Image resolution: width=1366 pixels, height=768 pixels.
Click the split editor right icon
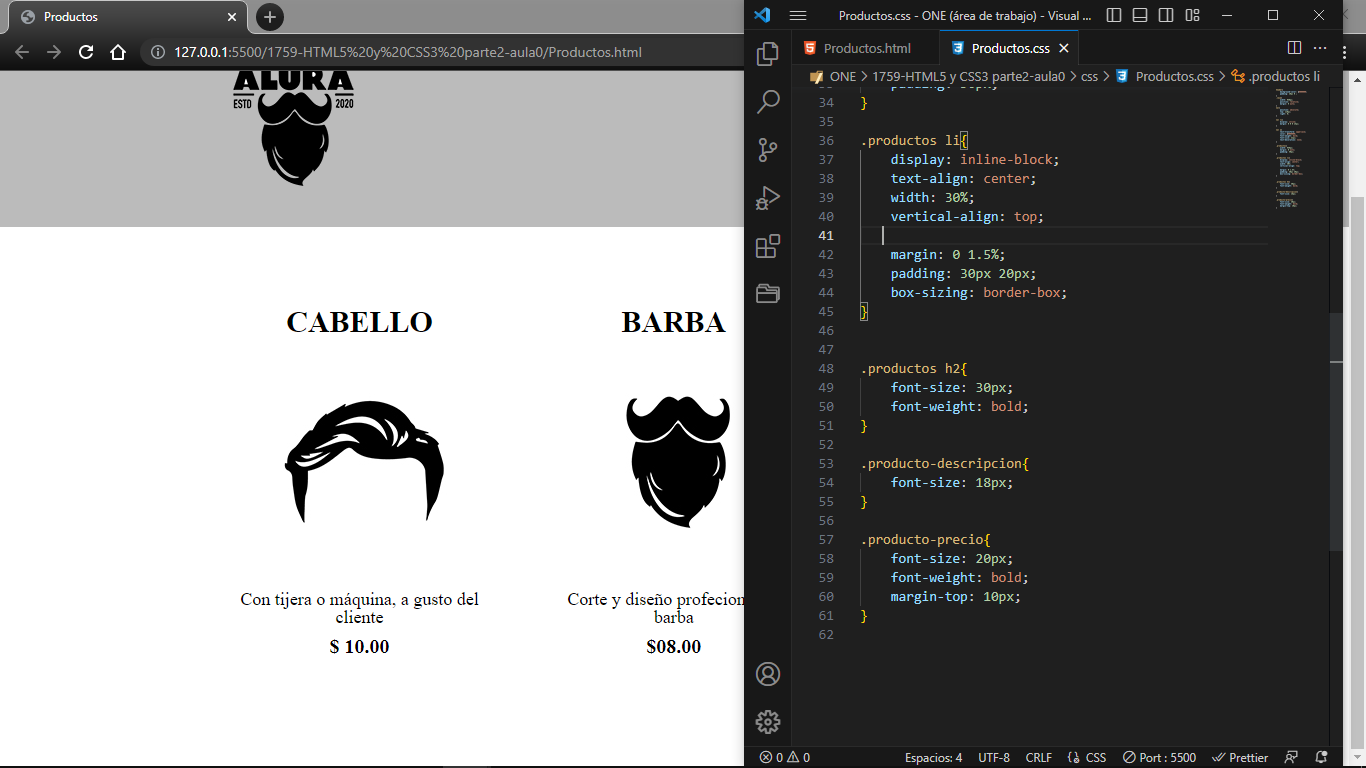click(1294, 48)
